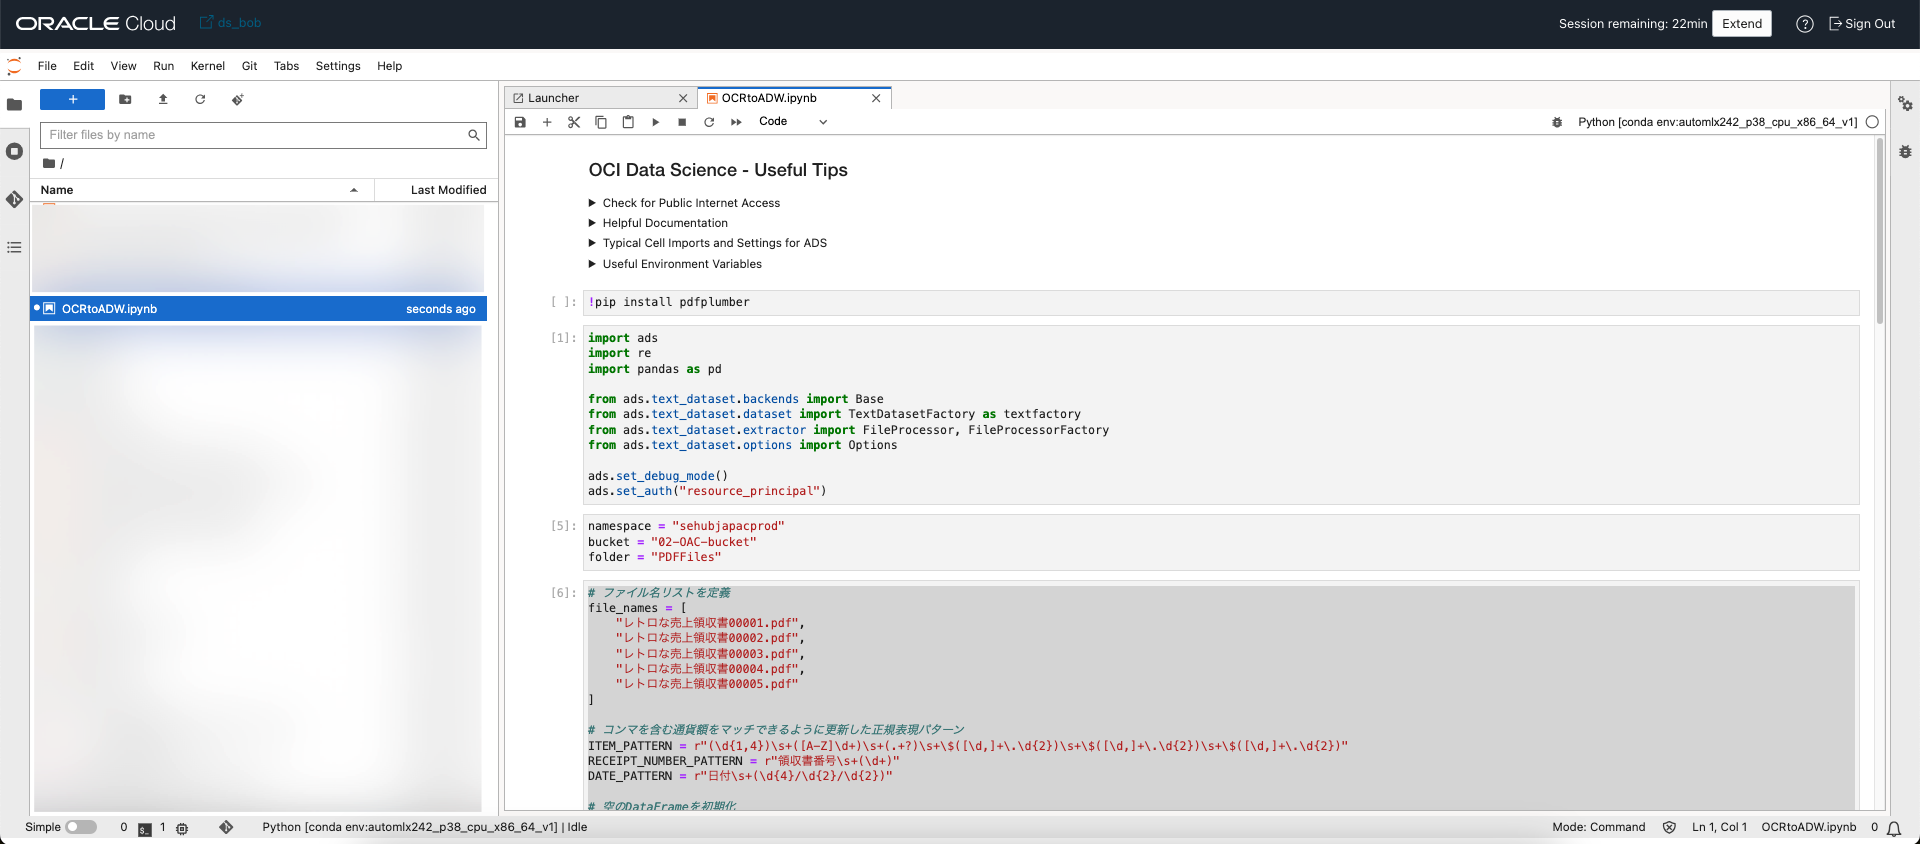Open Running Terminals and Kernels sidebar
The width and height of the screenshot is (1920, 844).
(x=14, y=151)
